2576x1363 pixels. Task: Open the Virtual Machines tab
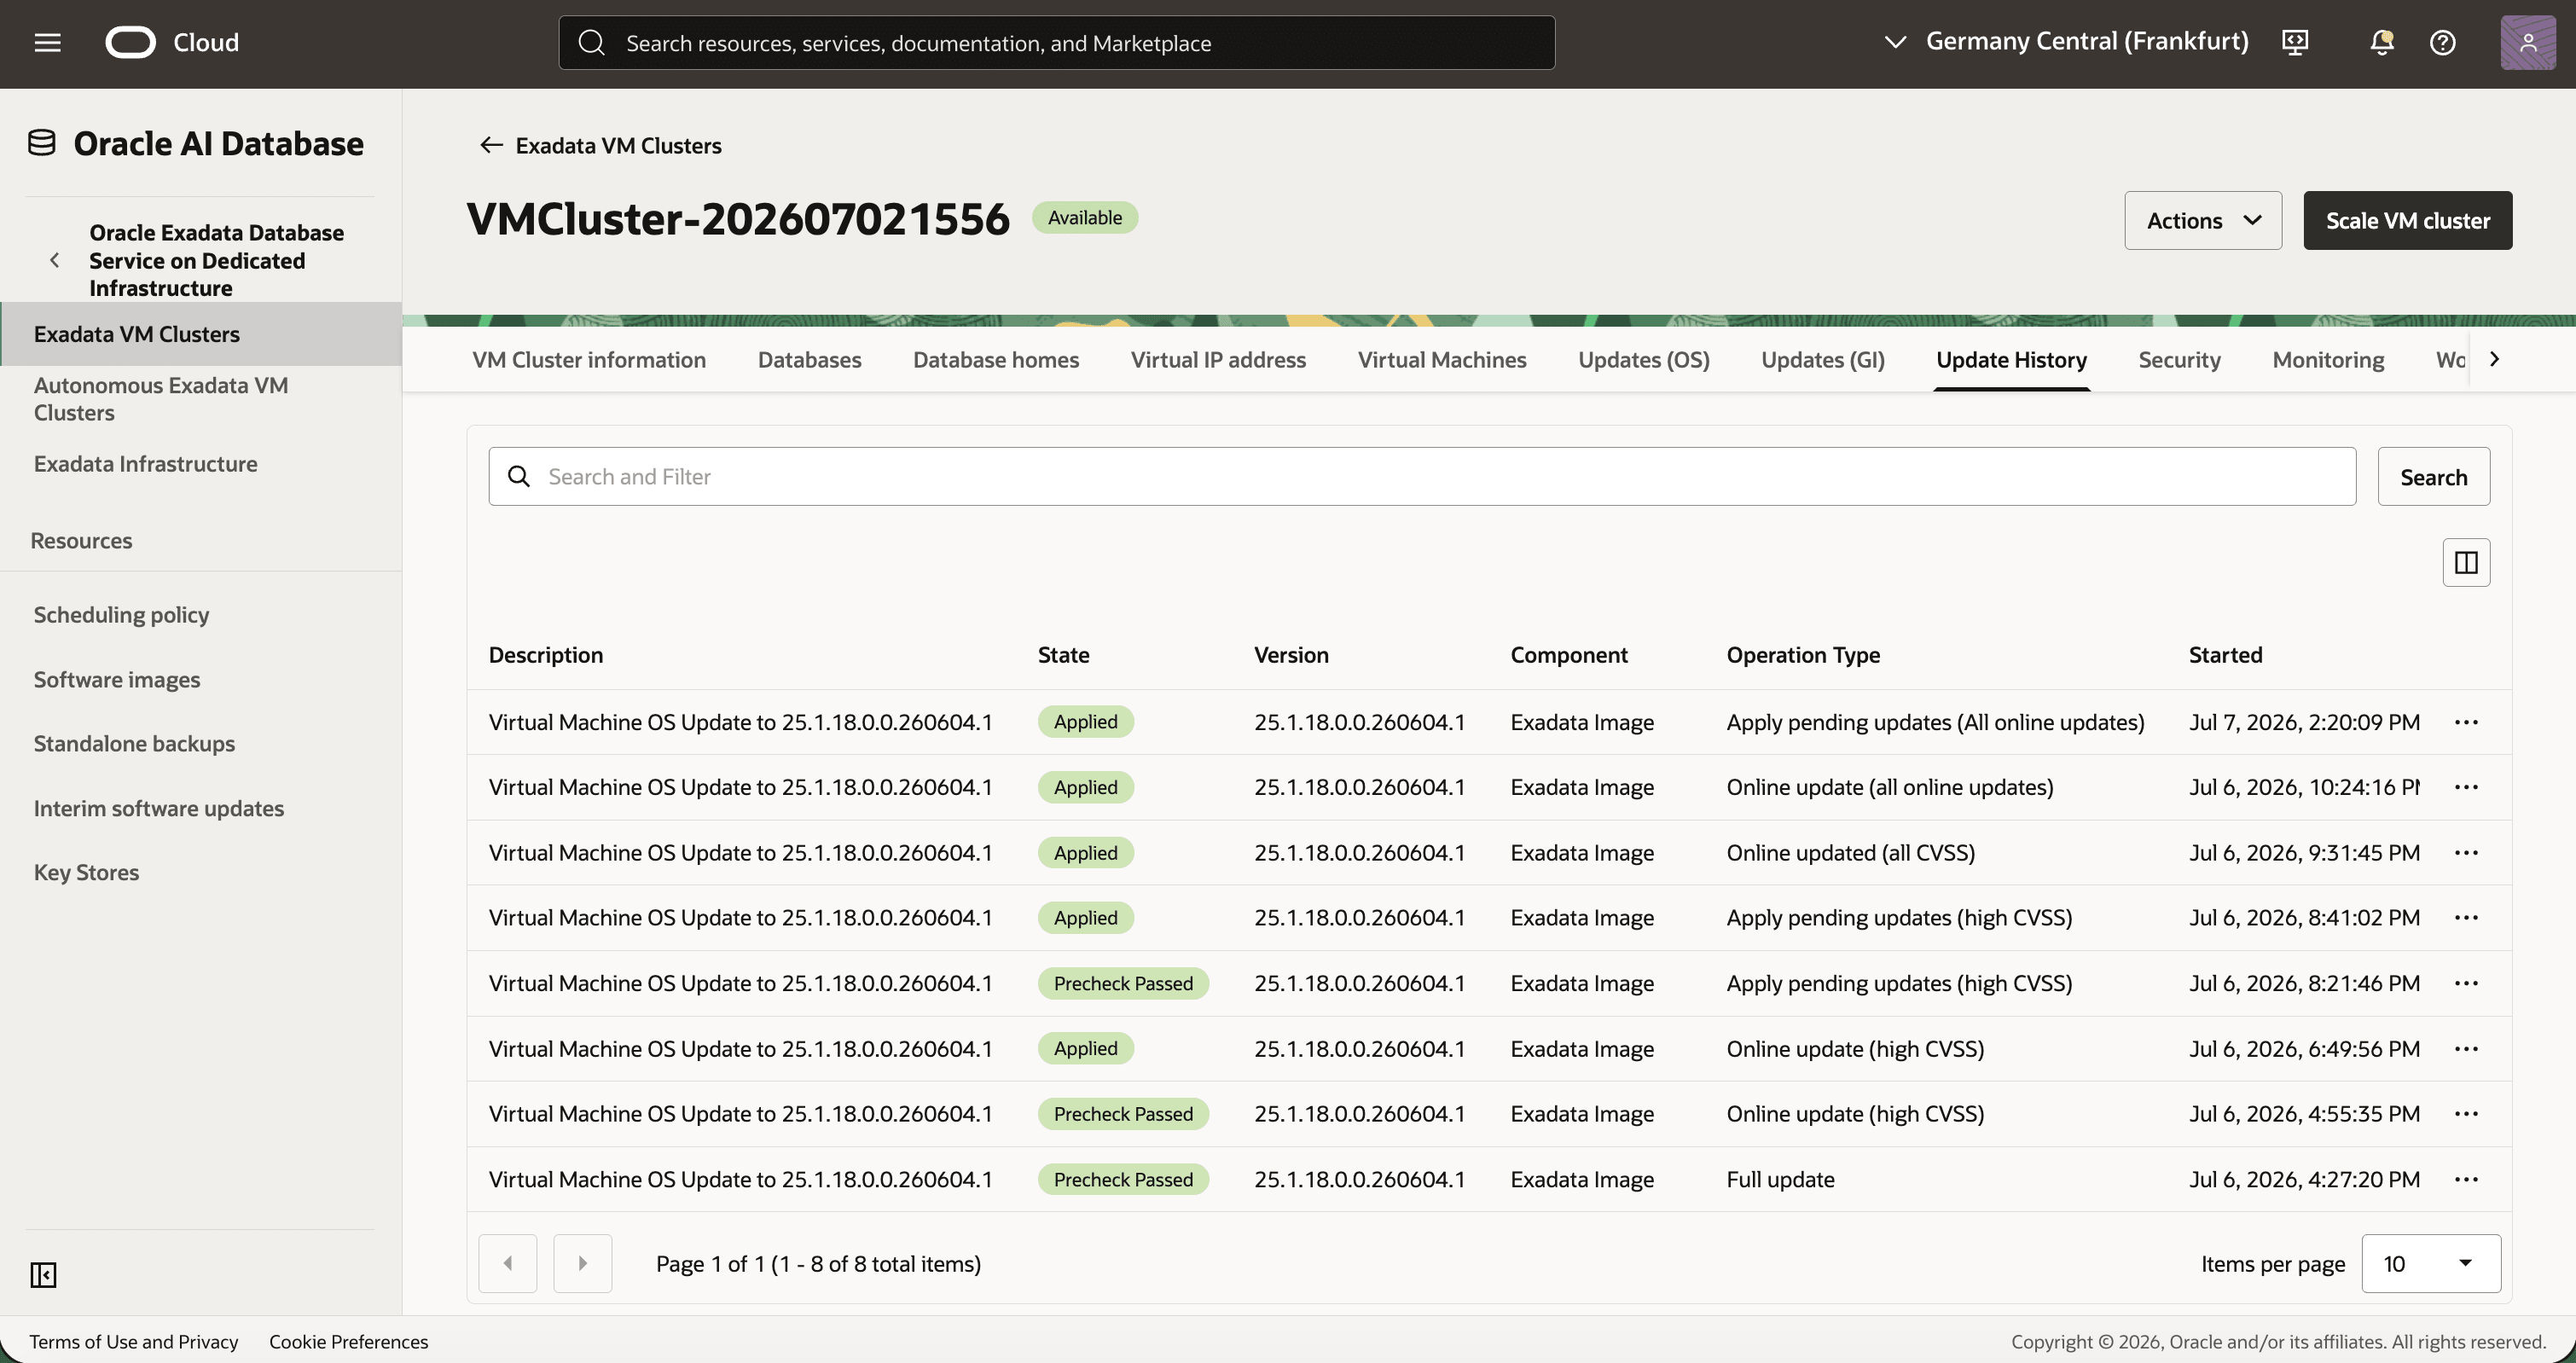click(x=1442, y=359)
